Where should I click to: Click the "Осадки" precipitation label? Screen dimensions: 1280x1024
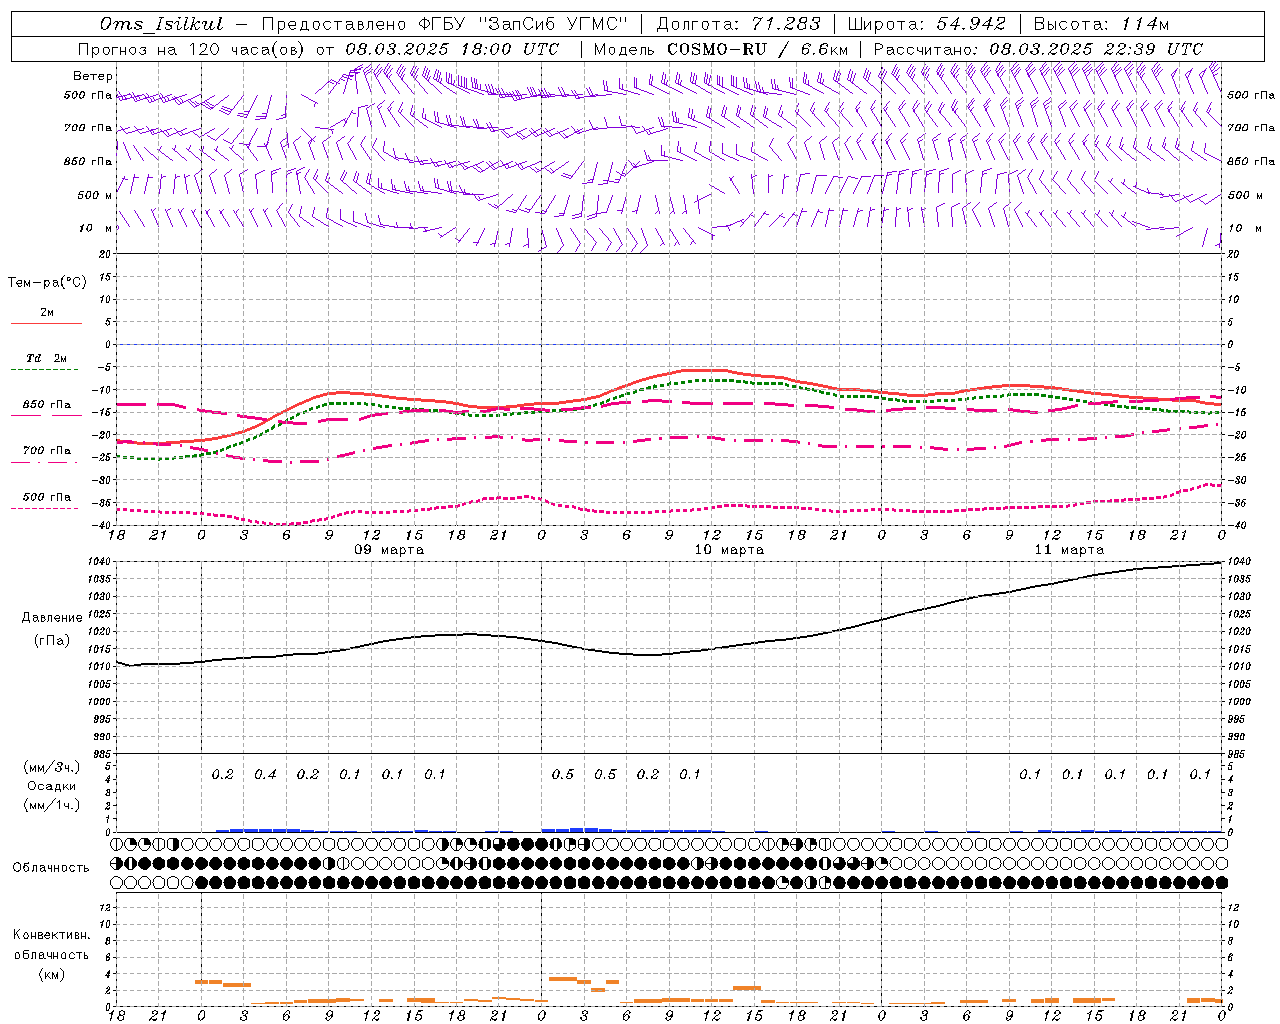pos(52,786)
